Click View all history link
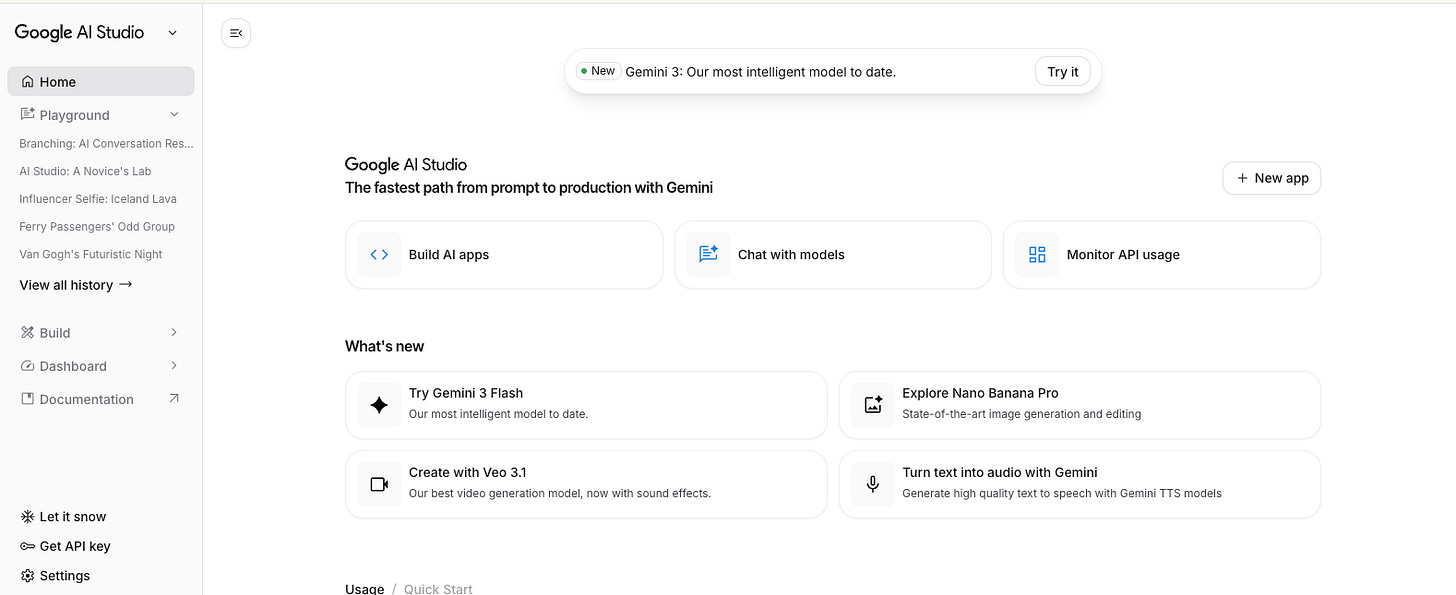The height and width of the screenshot is (595, 1456). pos(76,285)
